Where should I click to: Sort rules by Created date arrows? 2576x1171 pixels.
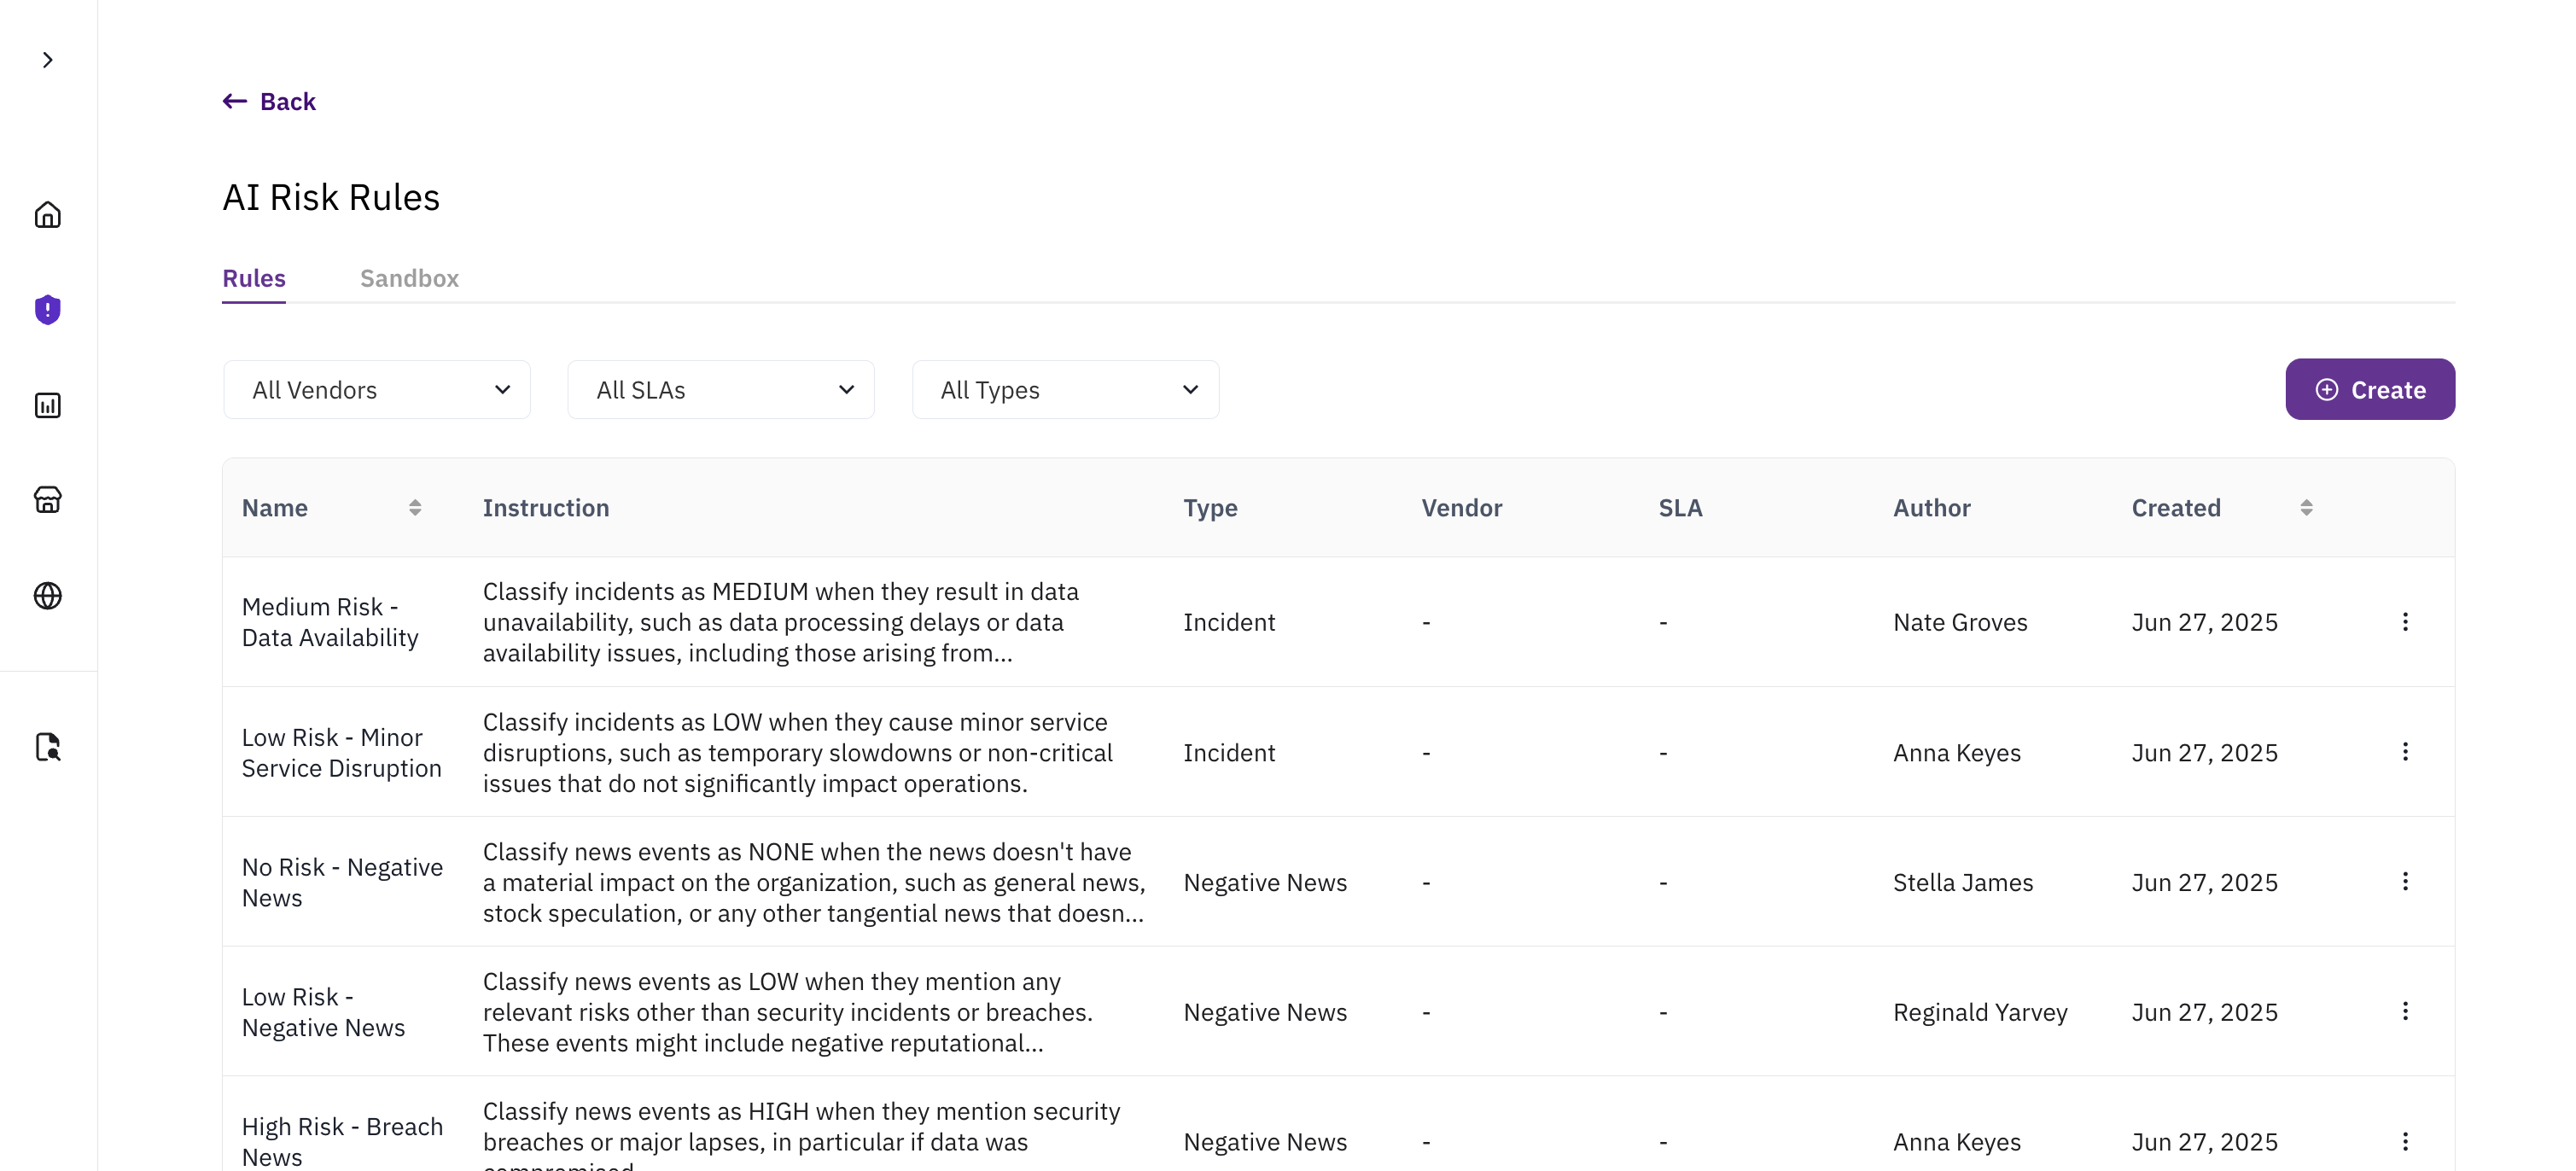[x=2305, y=508]
